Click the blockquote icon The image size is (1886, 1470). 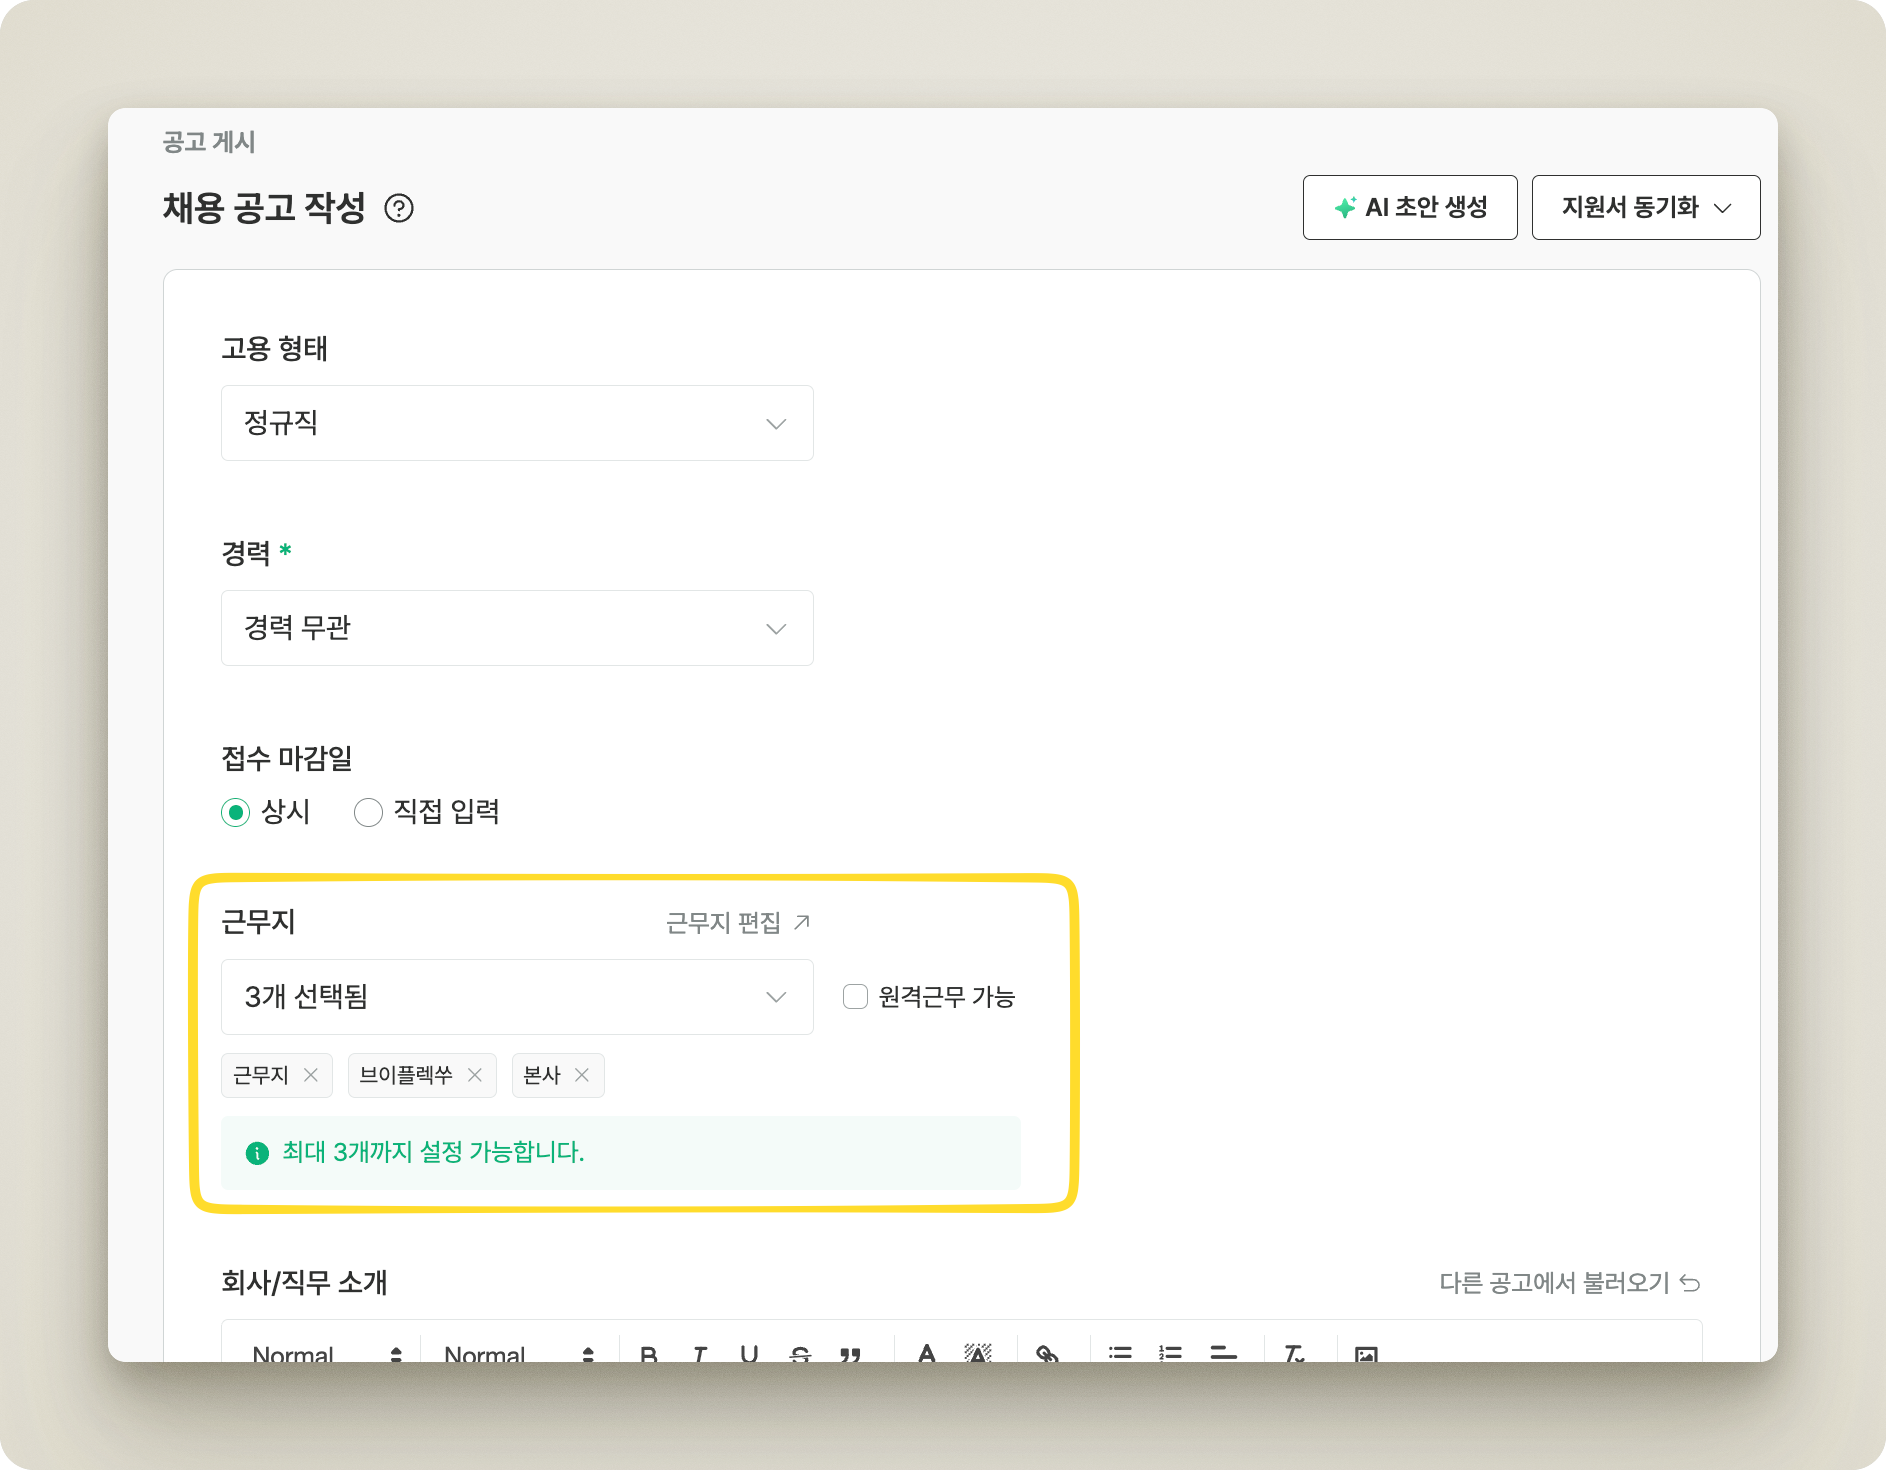tap(850, 1354)
